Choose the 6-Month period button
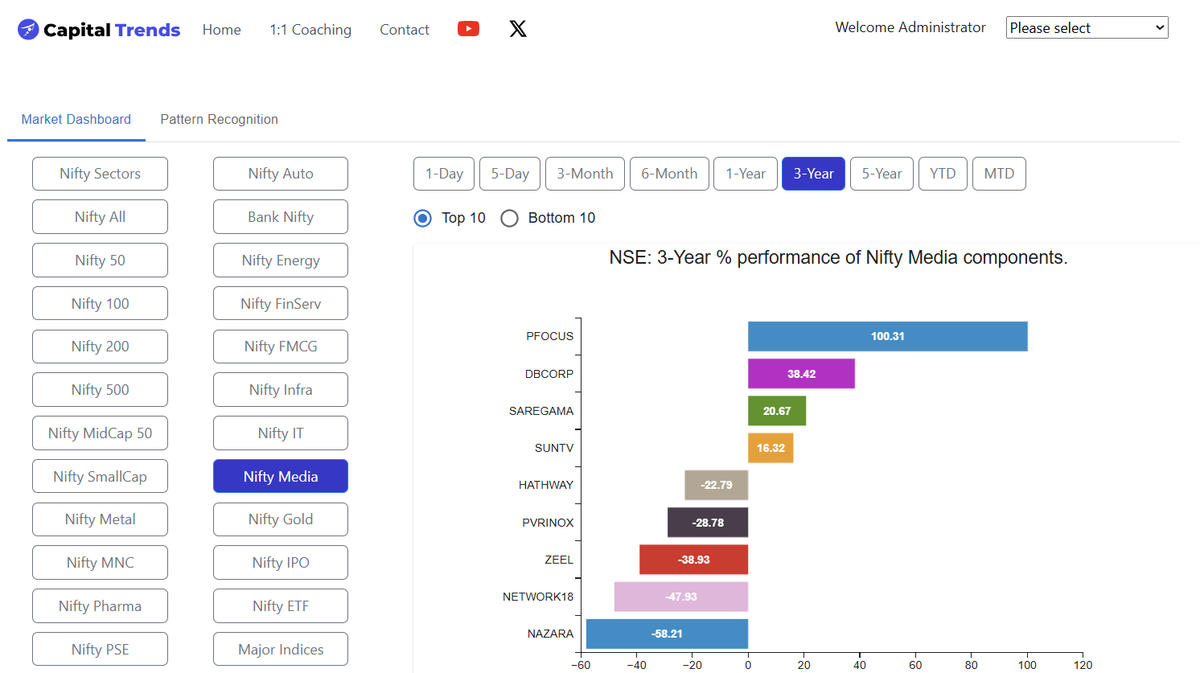 tap(669, 174)
